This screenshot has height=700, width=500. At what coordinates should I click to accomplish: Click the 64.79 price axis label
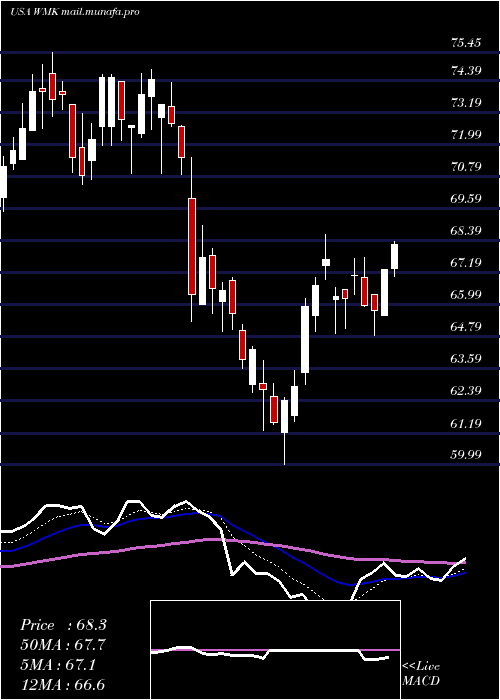(466, 327)
